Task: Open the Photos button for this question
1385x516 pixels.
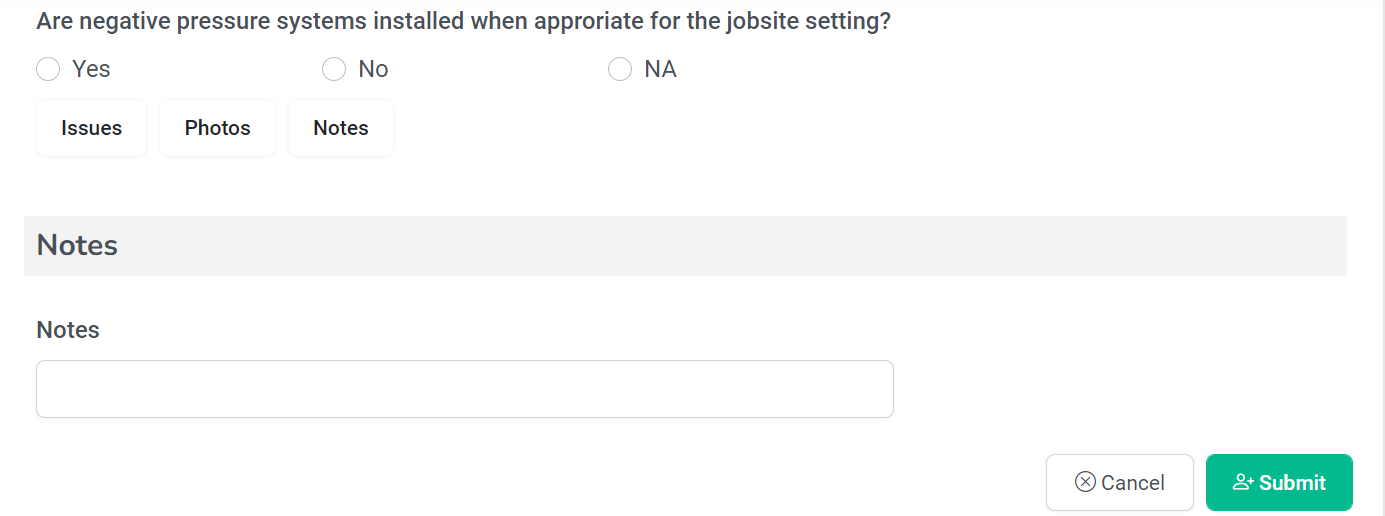Action: click(217, 128)
